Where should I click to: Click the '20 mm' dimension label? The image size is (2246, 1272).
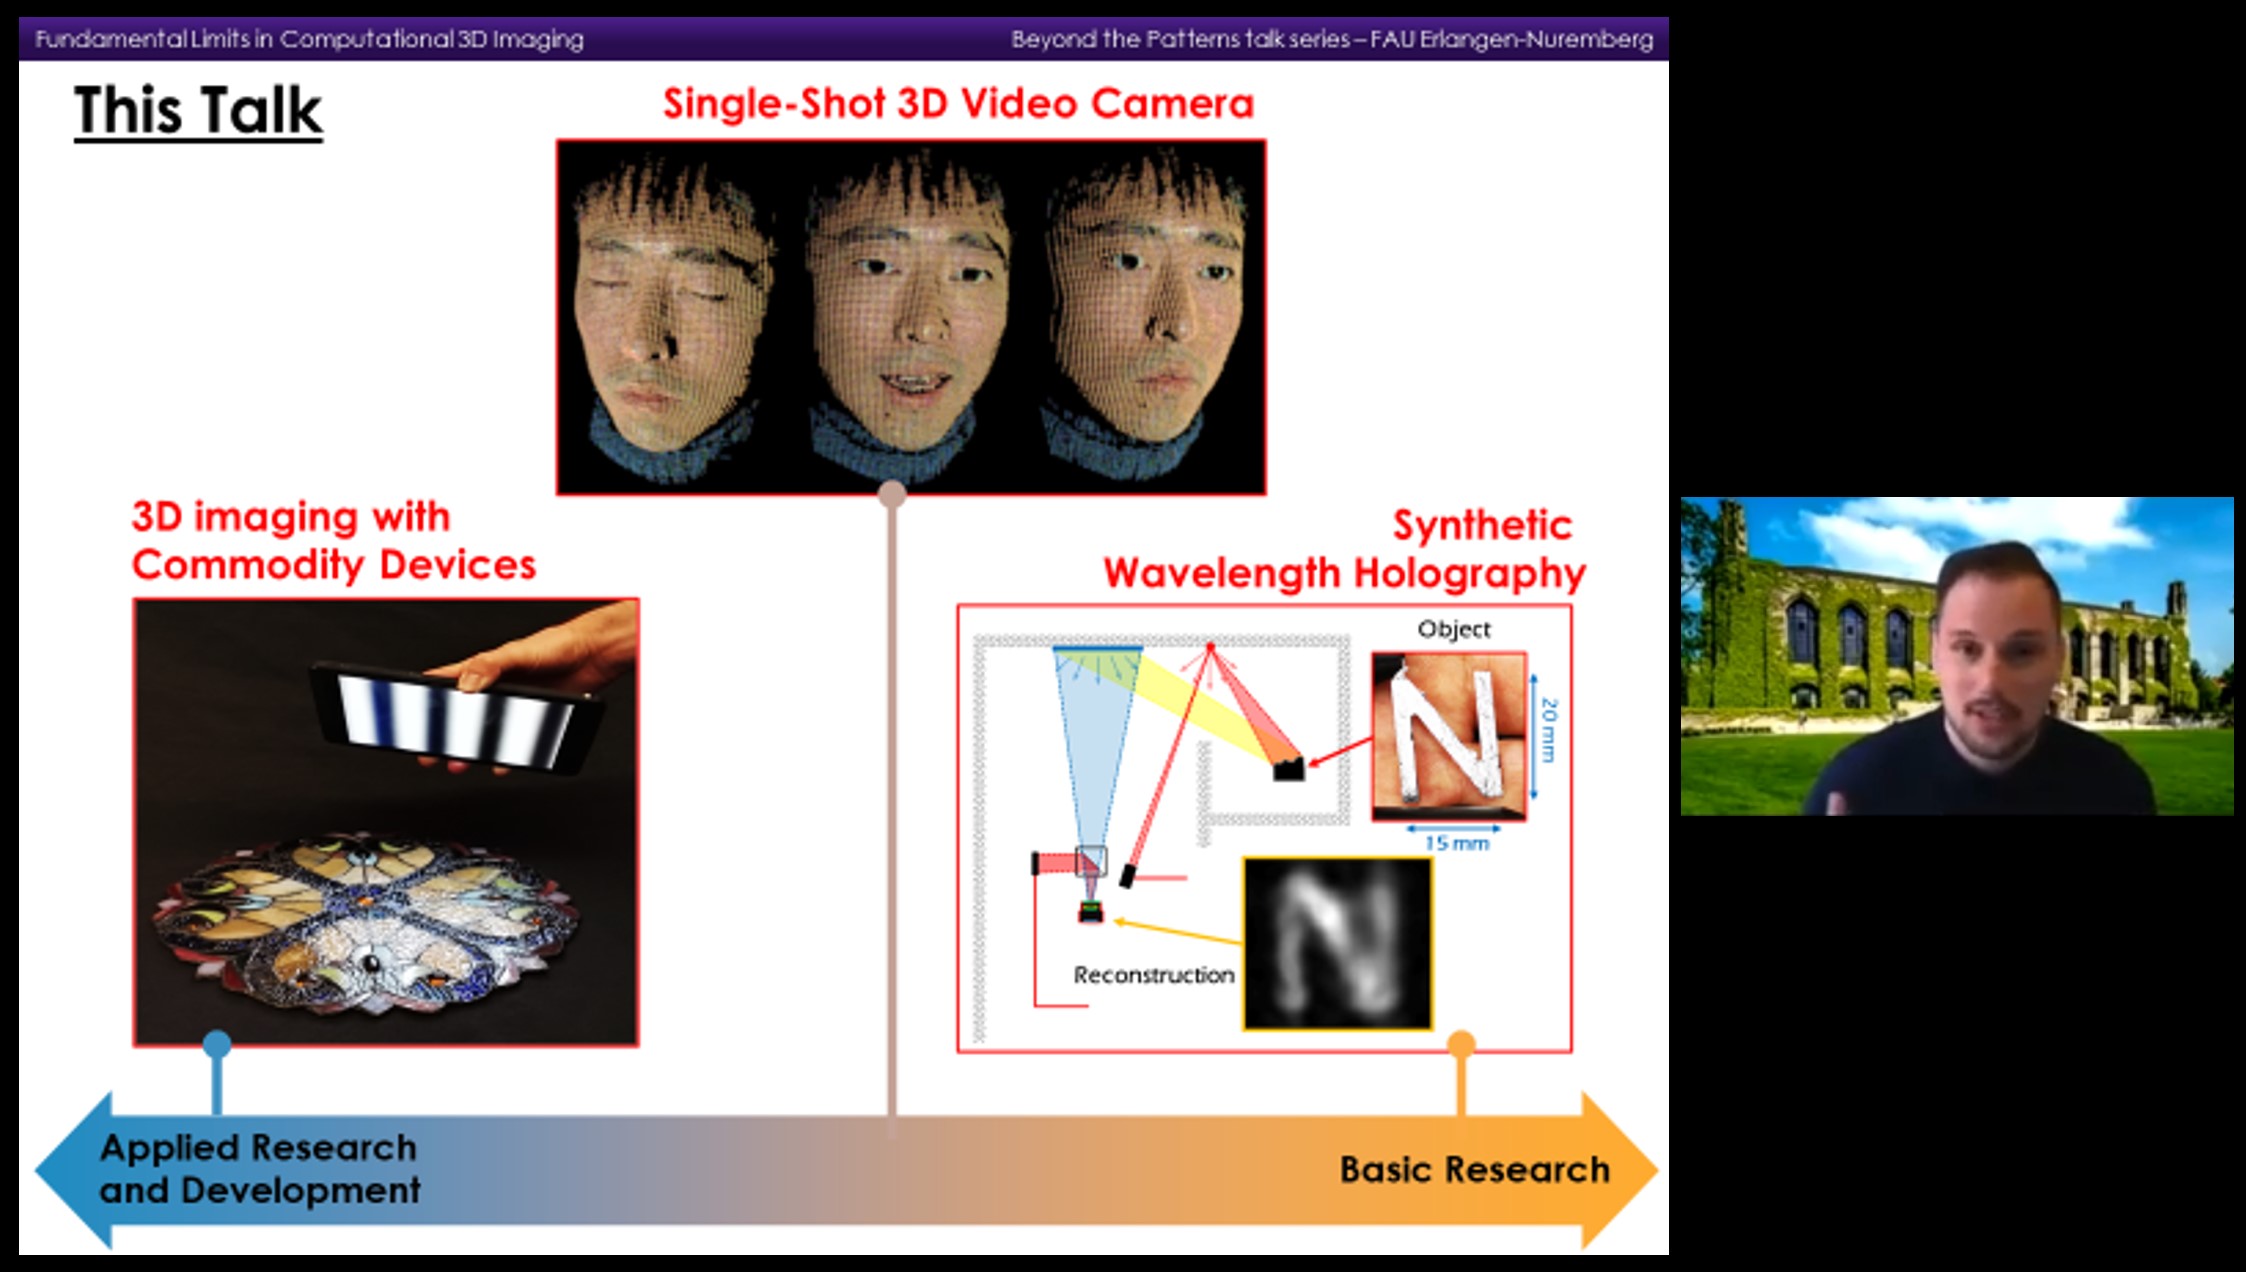1549,730
